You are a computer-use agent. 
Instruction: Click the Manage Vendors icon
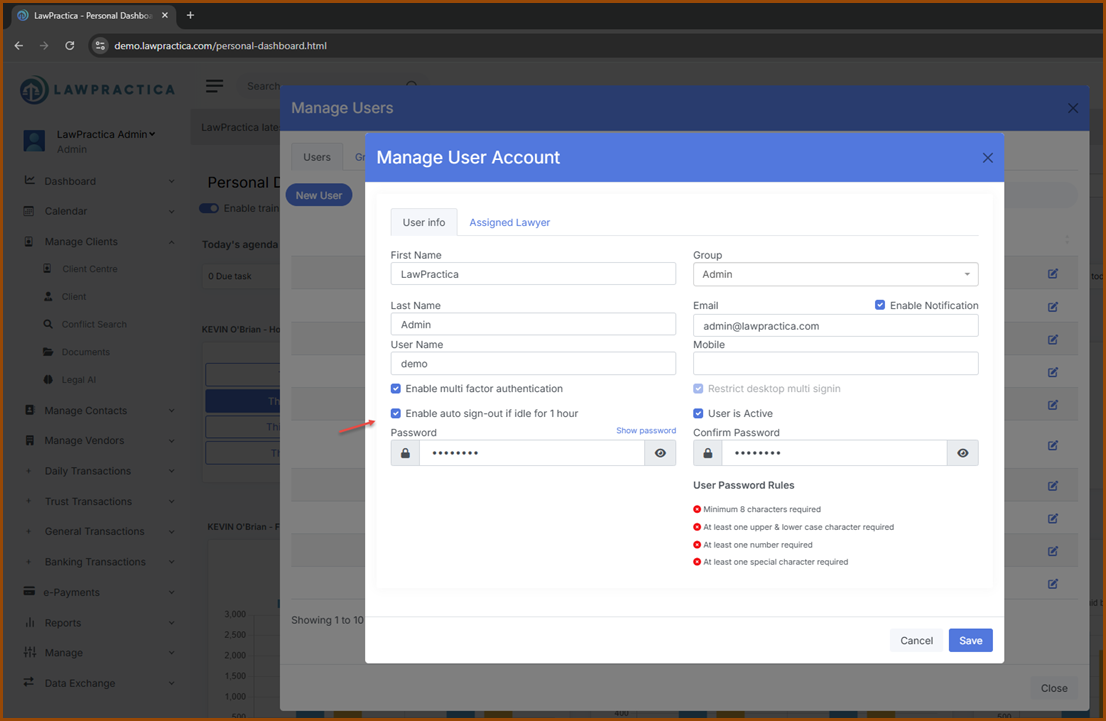click(30, 440)
